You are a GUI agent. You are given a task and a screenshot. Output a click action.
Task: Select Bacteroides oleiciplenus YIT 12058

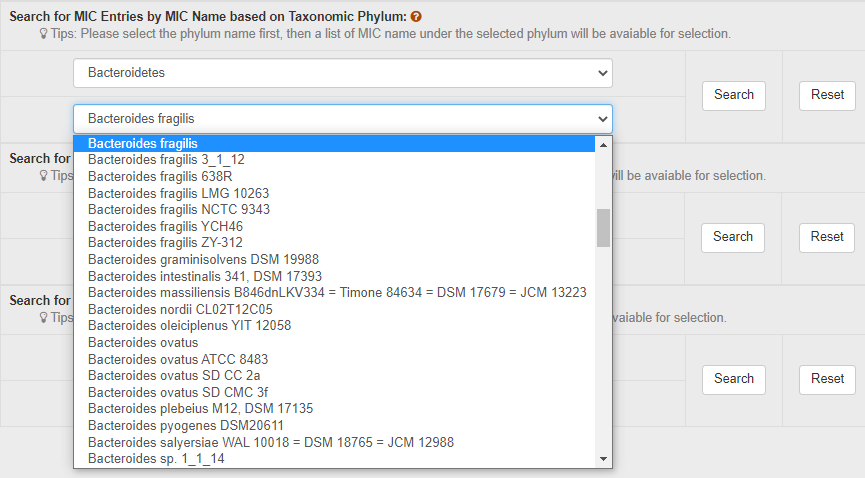click(x=189, y=326)
